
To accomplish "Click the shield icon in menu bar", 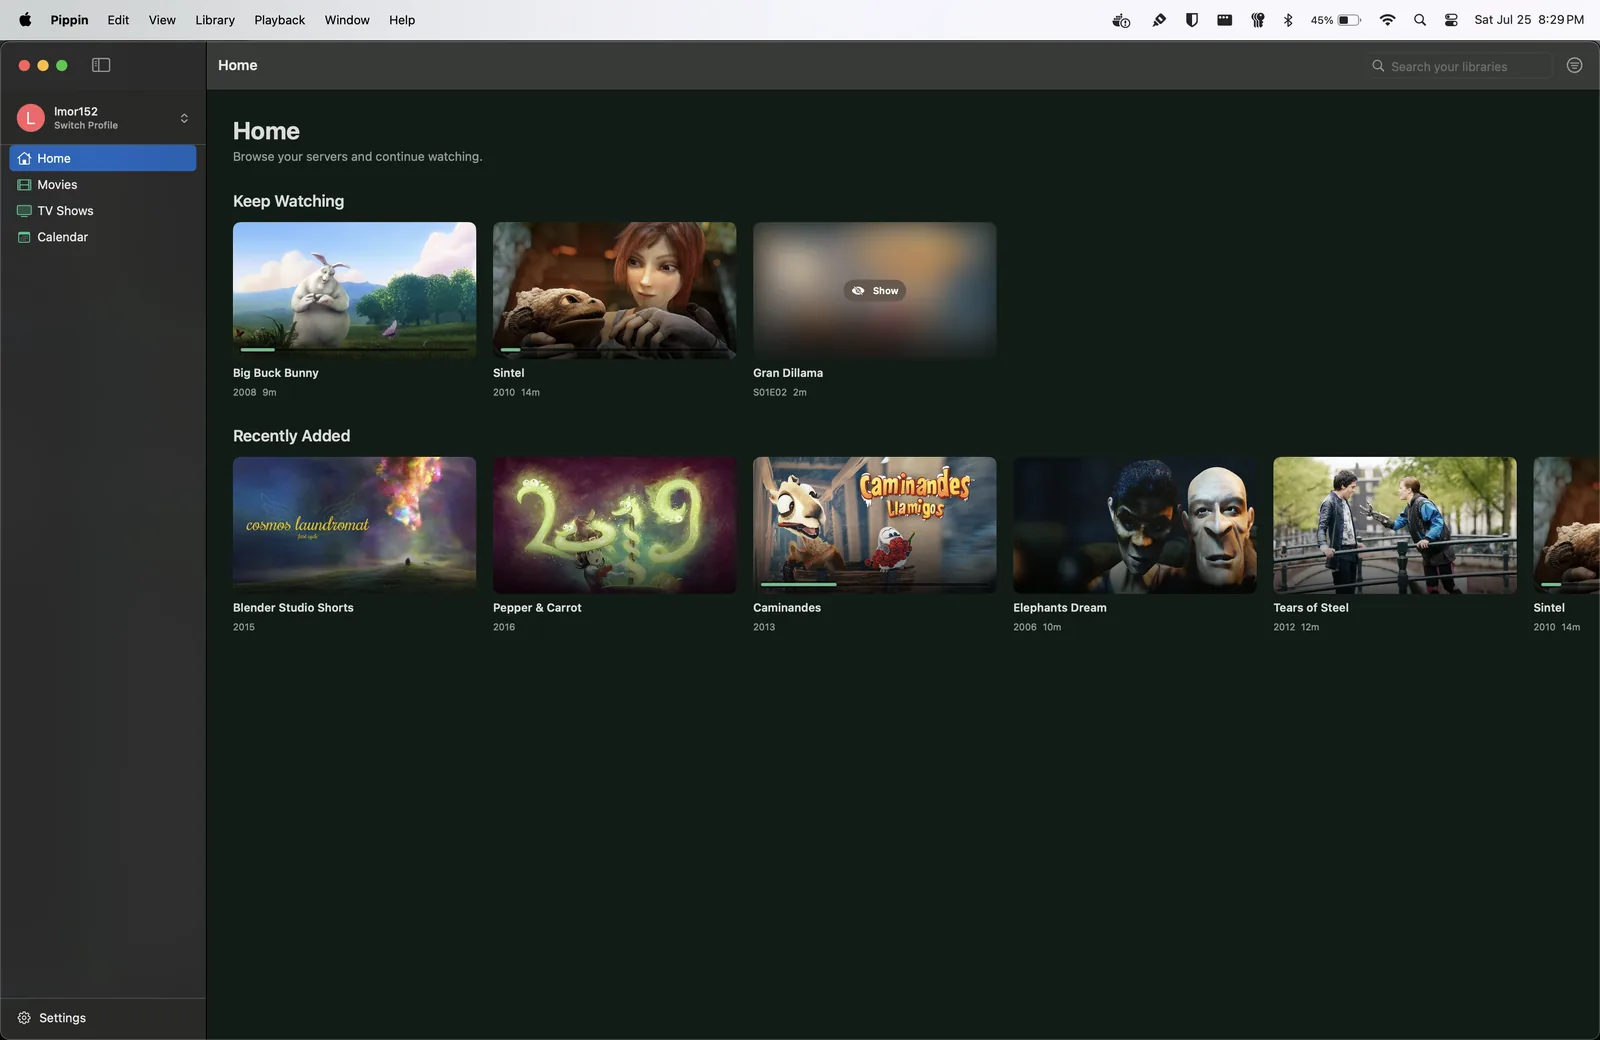I will [1191, 20].
